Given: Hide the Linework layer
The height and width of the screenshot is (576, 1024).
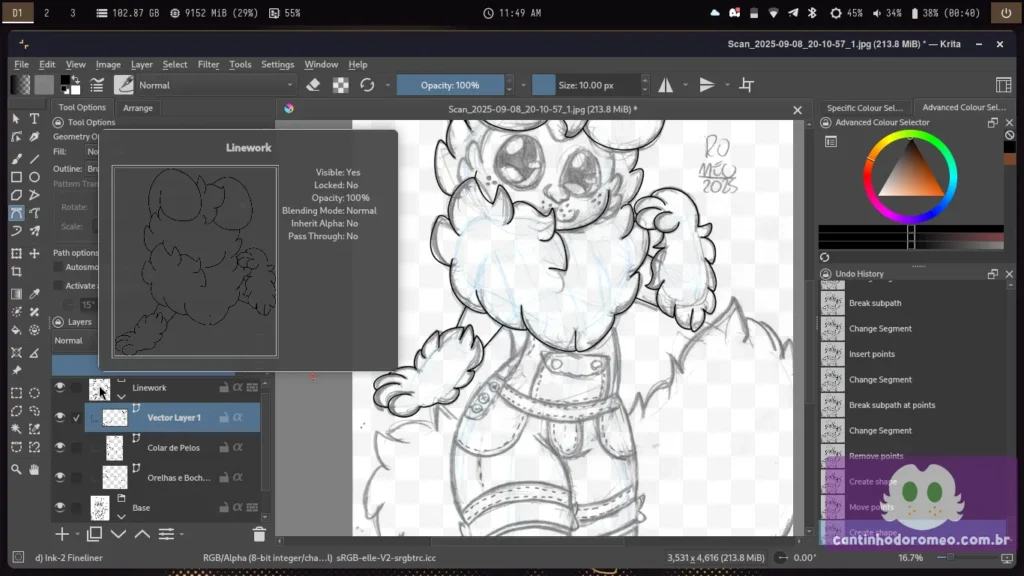Looking at the screenshot, I should pos(59,387).
